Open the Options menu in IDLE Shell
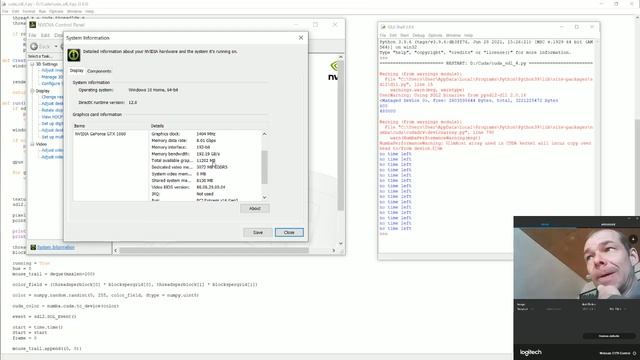Viewport: 640px width, 360px height. point(435,36)
